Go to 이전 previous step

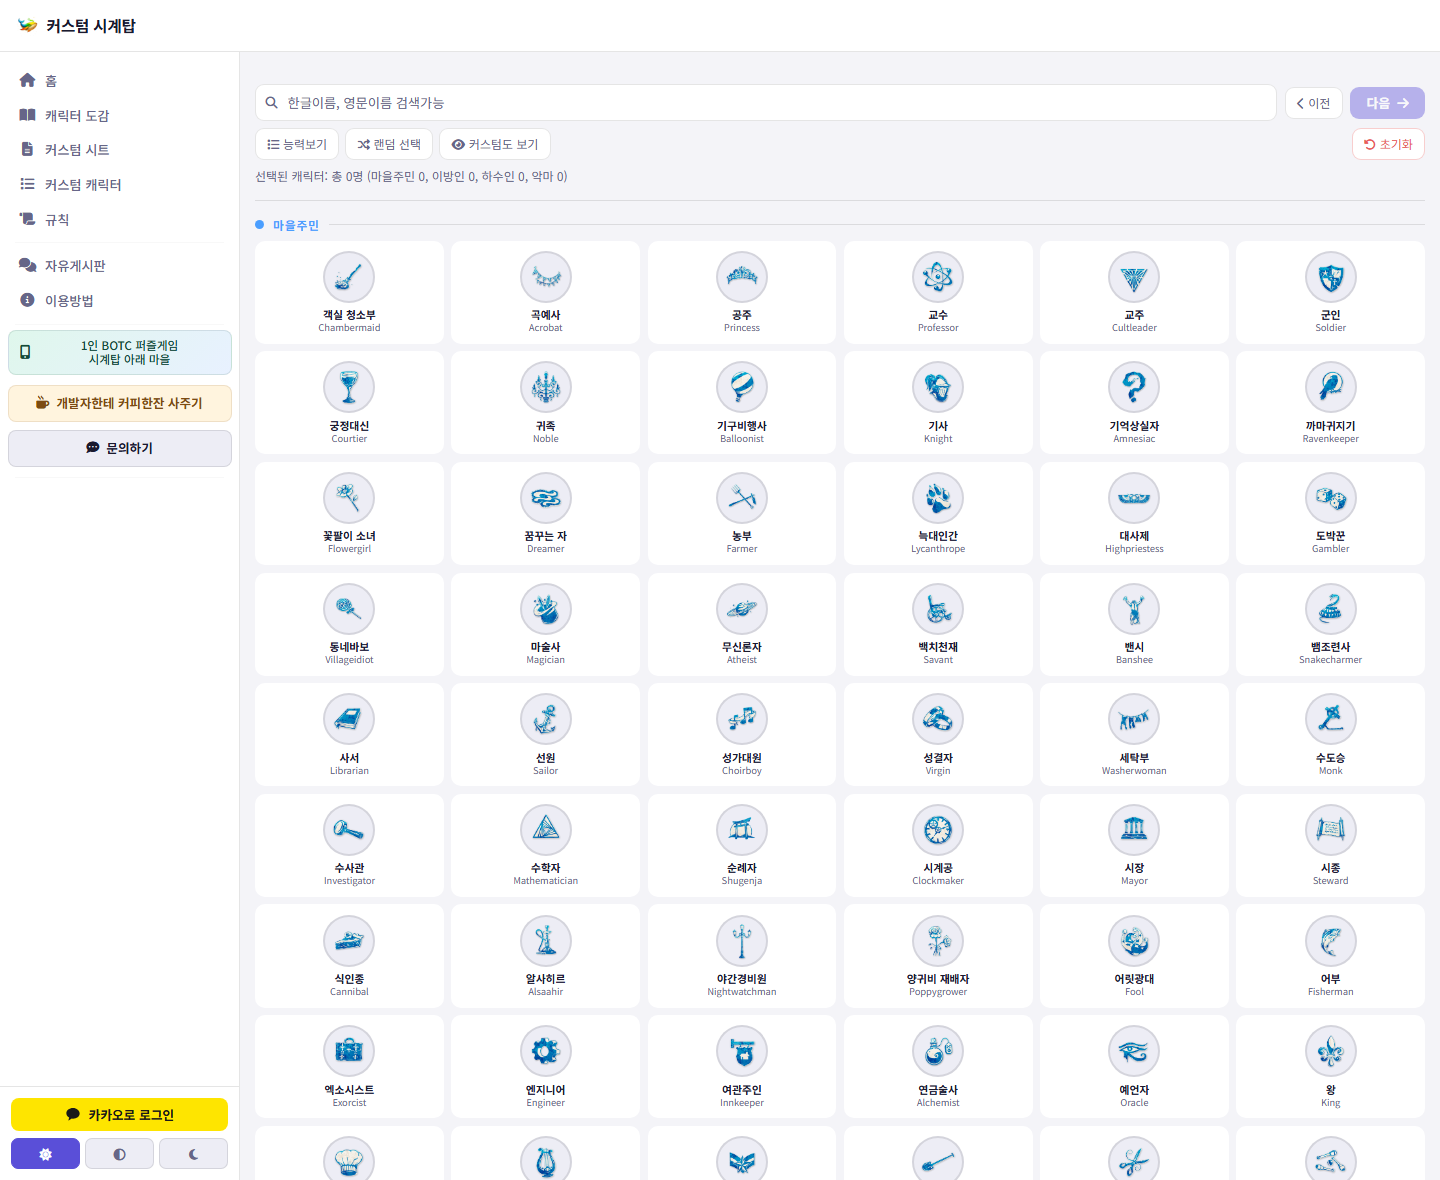tap(1313, 103)
